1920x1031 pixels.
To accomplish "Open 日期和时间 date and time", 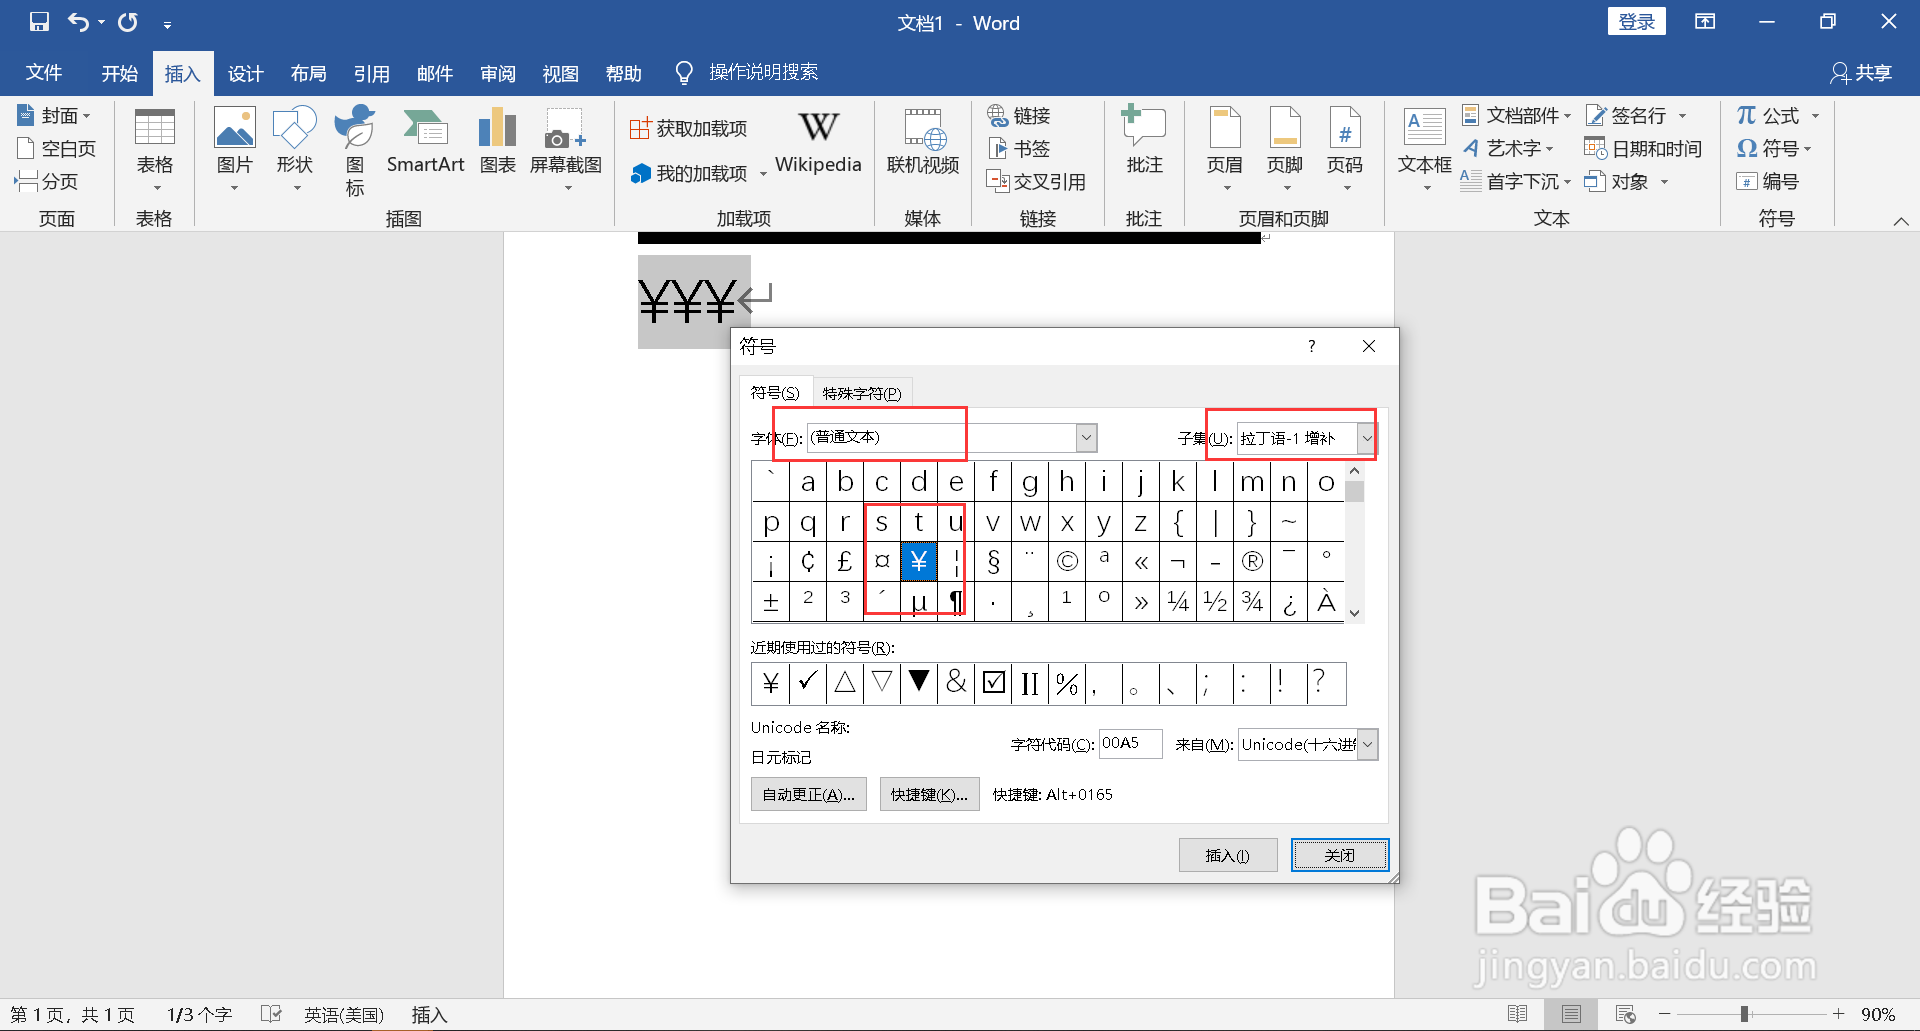I will pyautogui.click(x=1643, y=149).
